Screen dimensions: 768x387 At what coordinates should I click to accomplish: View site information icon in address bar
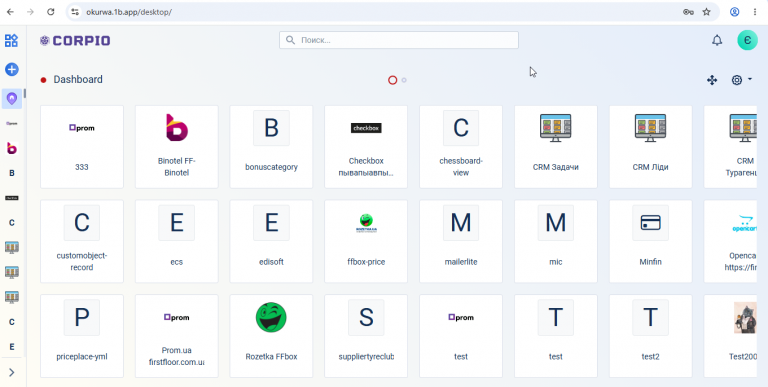click(75, 12)
